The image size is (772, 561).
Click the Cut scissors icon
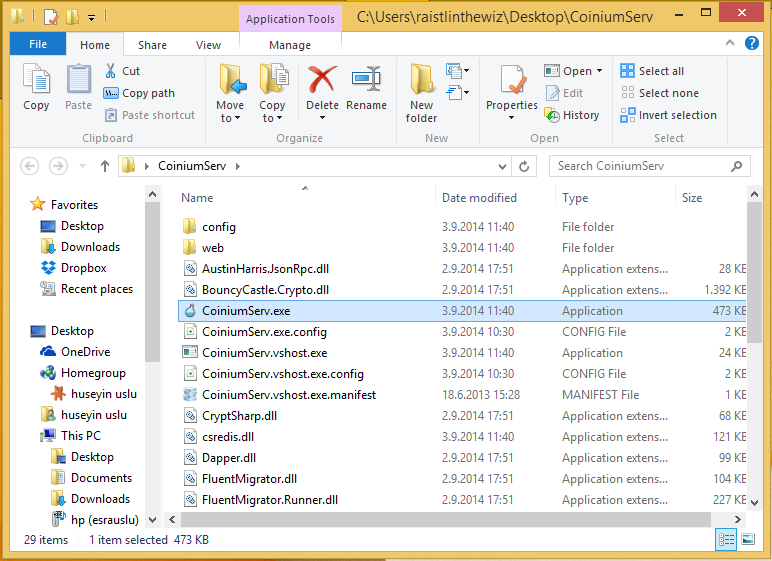(110, 71)
